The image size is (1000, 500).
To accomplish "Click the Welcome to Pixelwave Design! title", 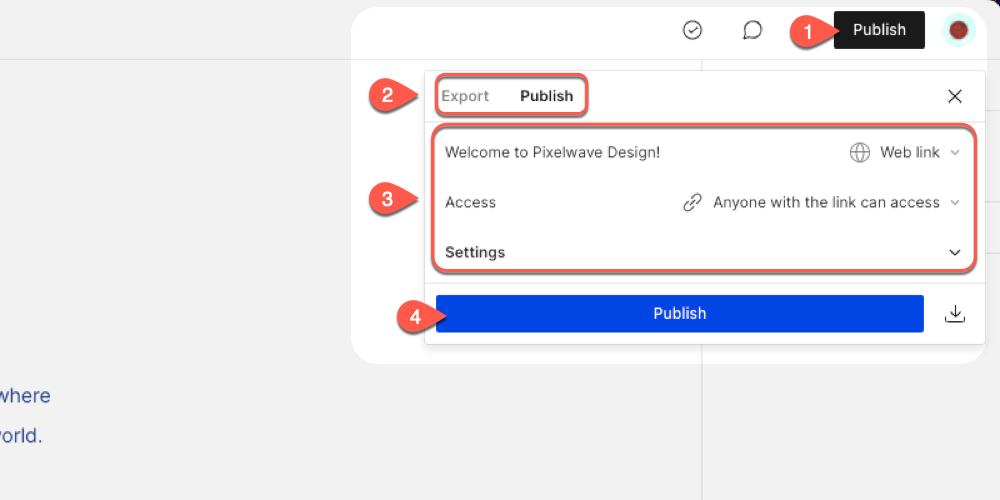I will [x=552, y=152].
